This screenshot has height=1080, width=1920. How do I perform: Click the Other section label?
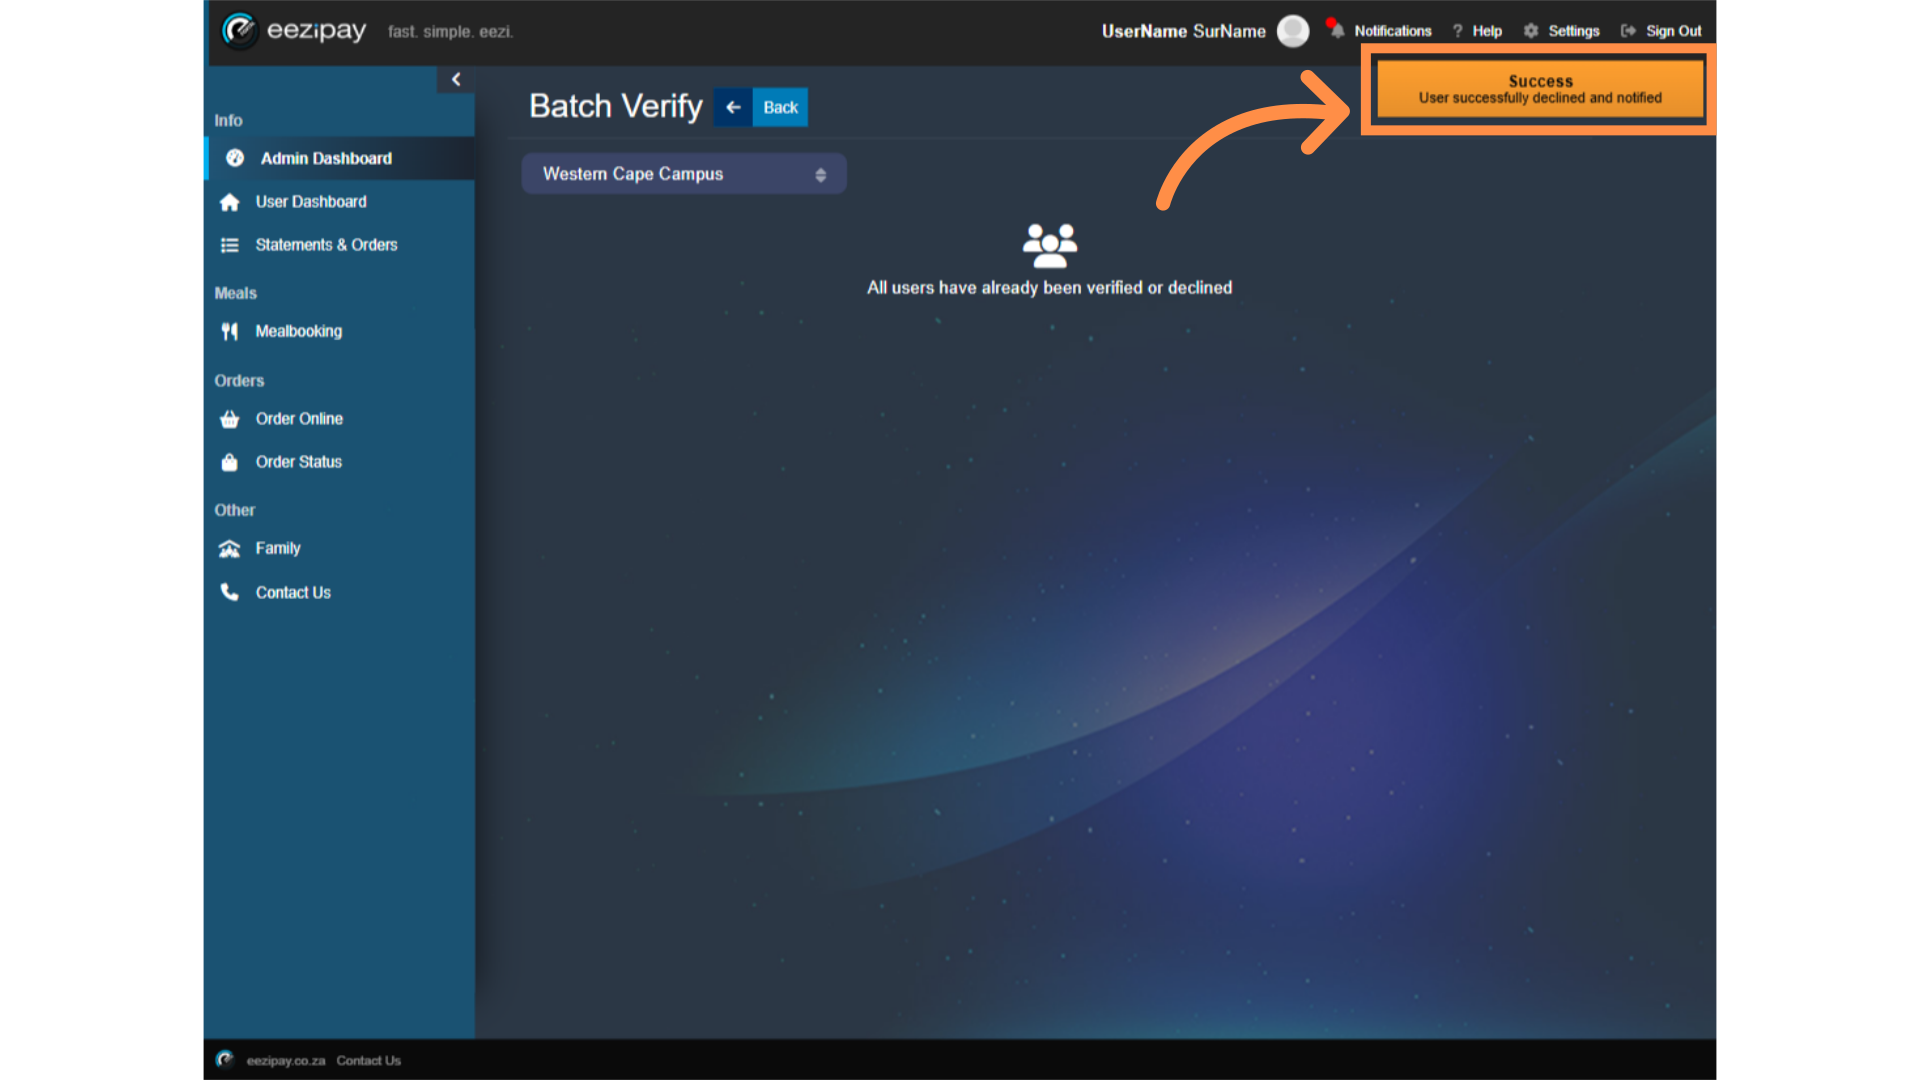tap(235, 510)
